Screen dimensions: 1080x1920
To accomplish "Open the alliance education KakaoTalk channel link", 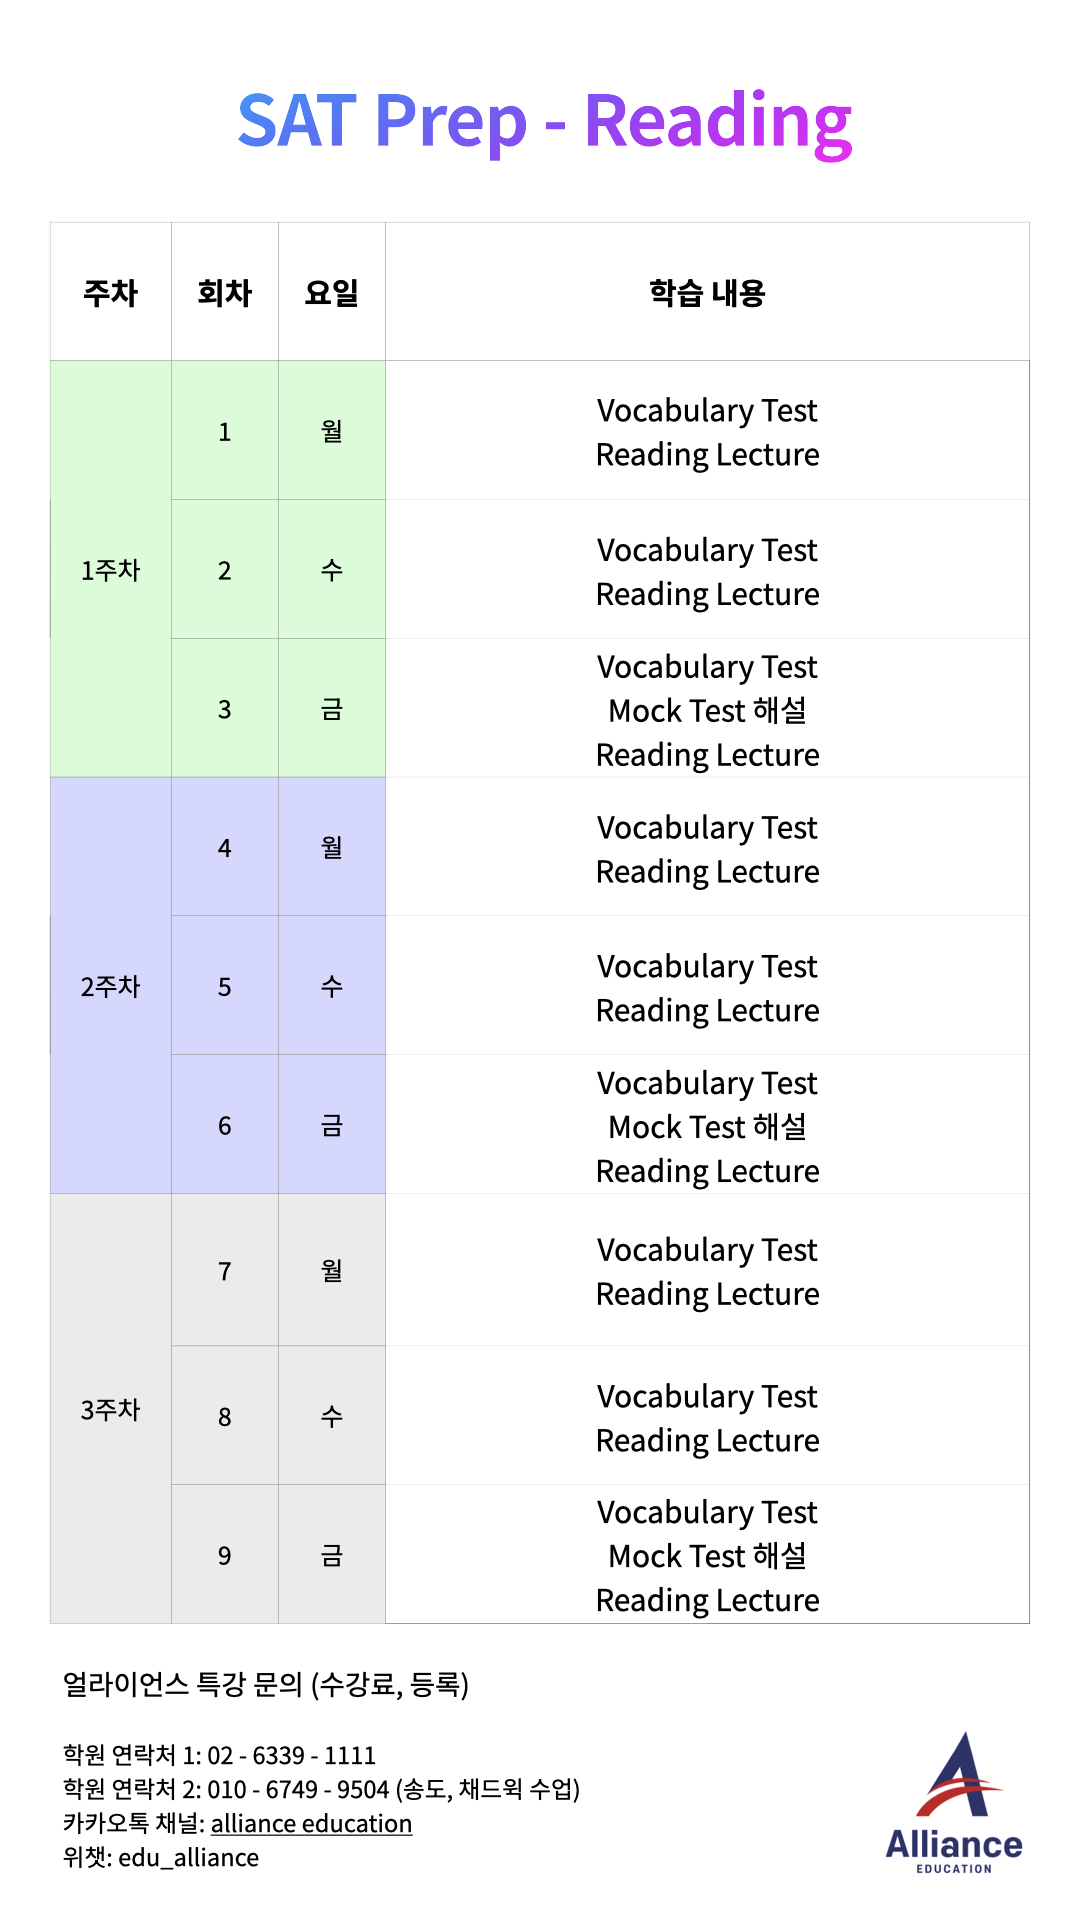I will pyautogui.click(x=311, y=1823).
